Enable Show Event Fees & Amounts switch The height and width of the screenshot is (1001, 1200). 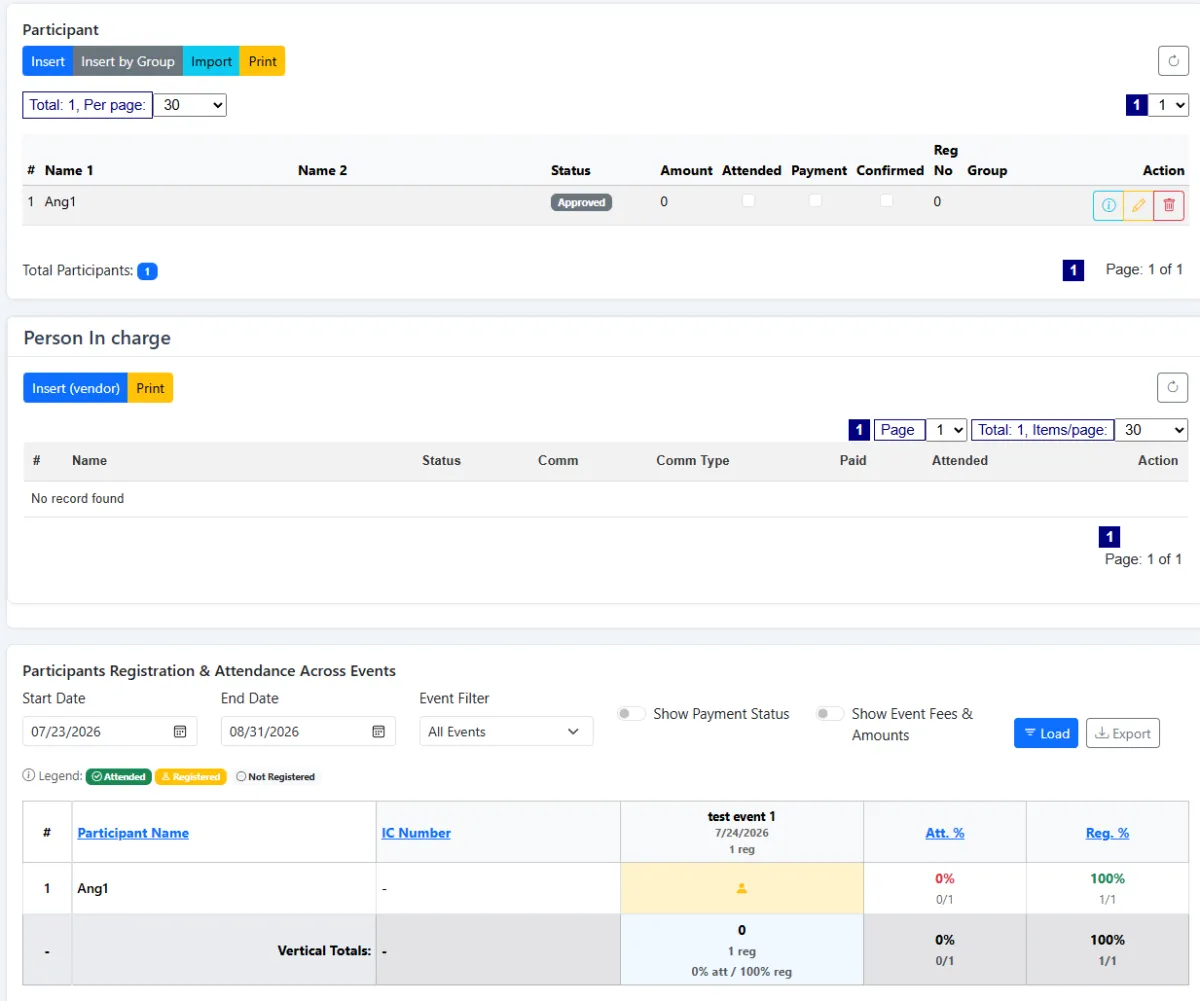click(x=830, y=714)
